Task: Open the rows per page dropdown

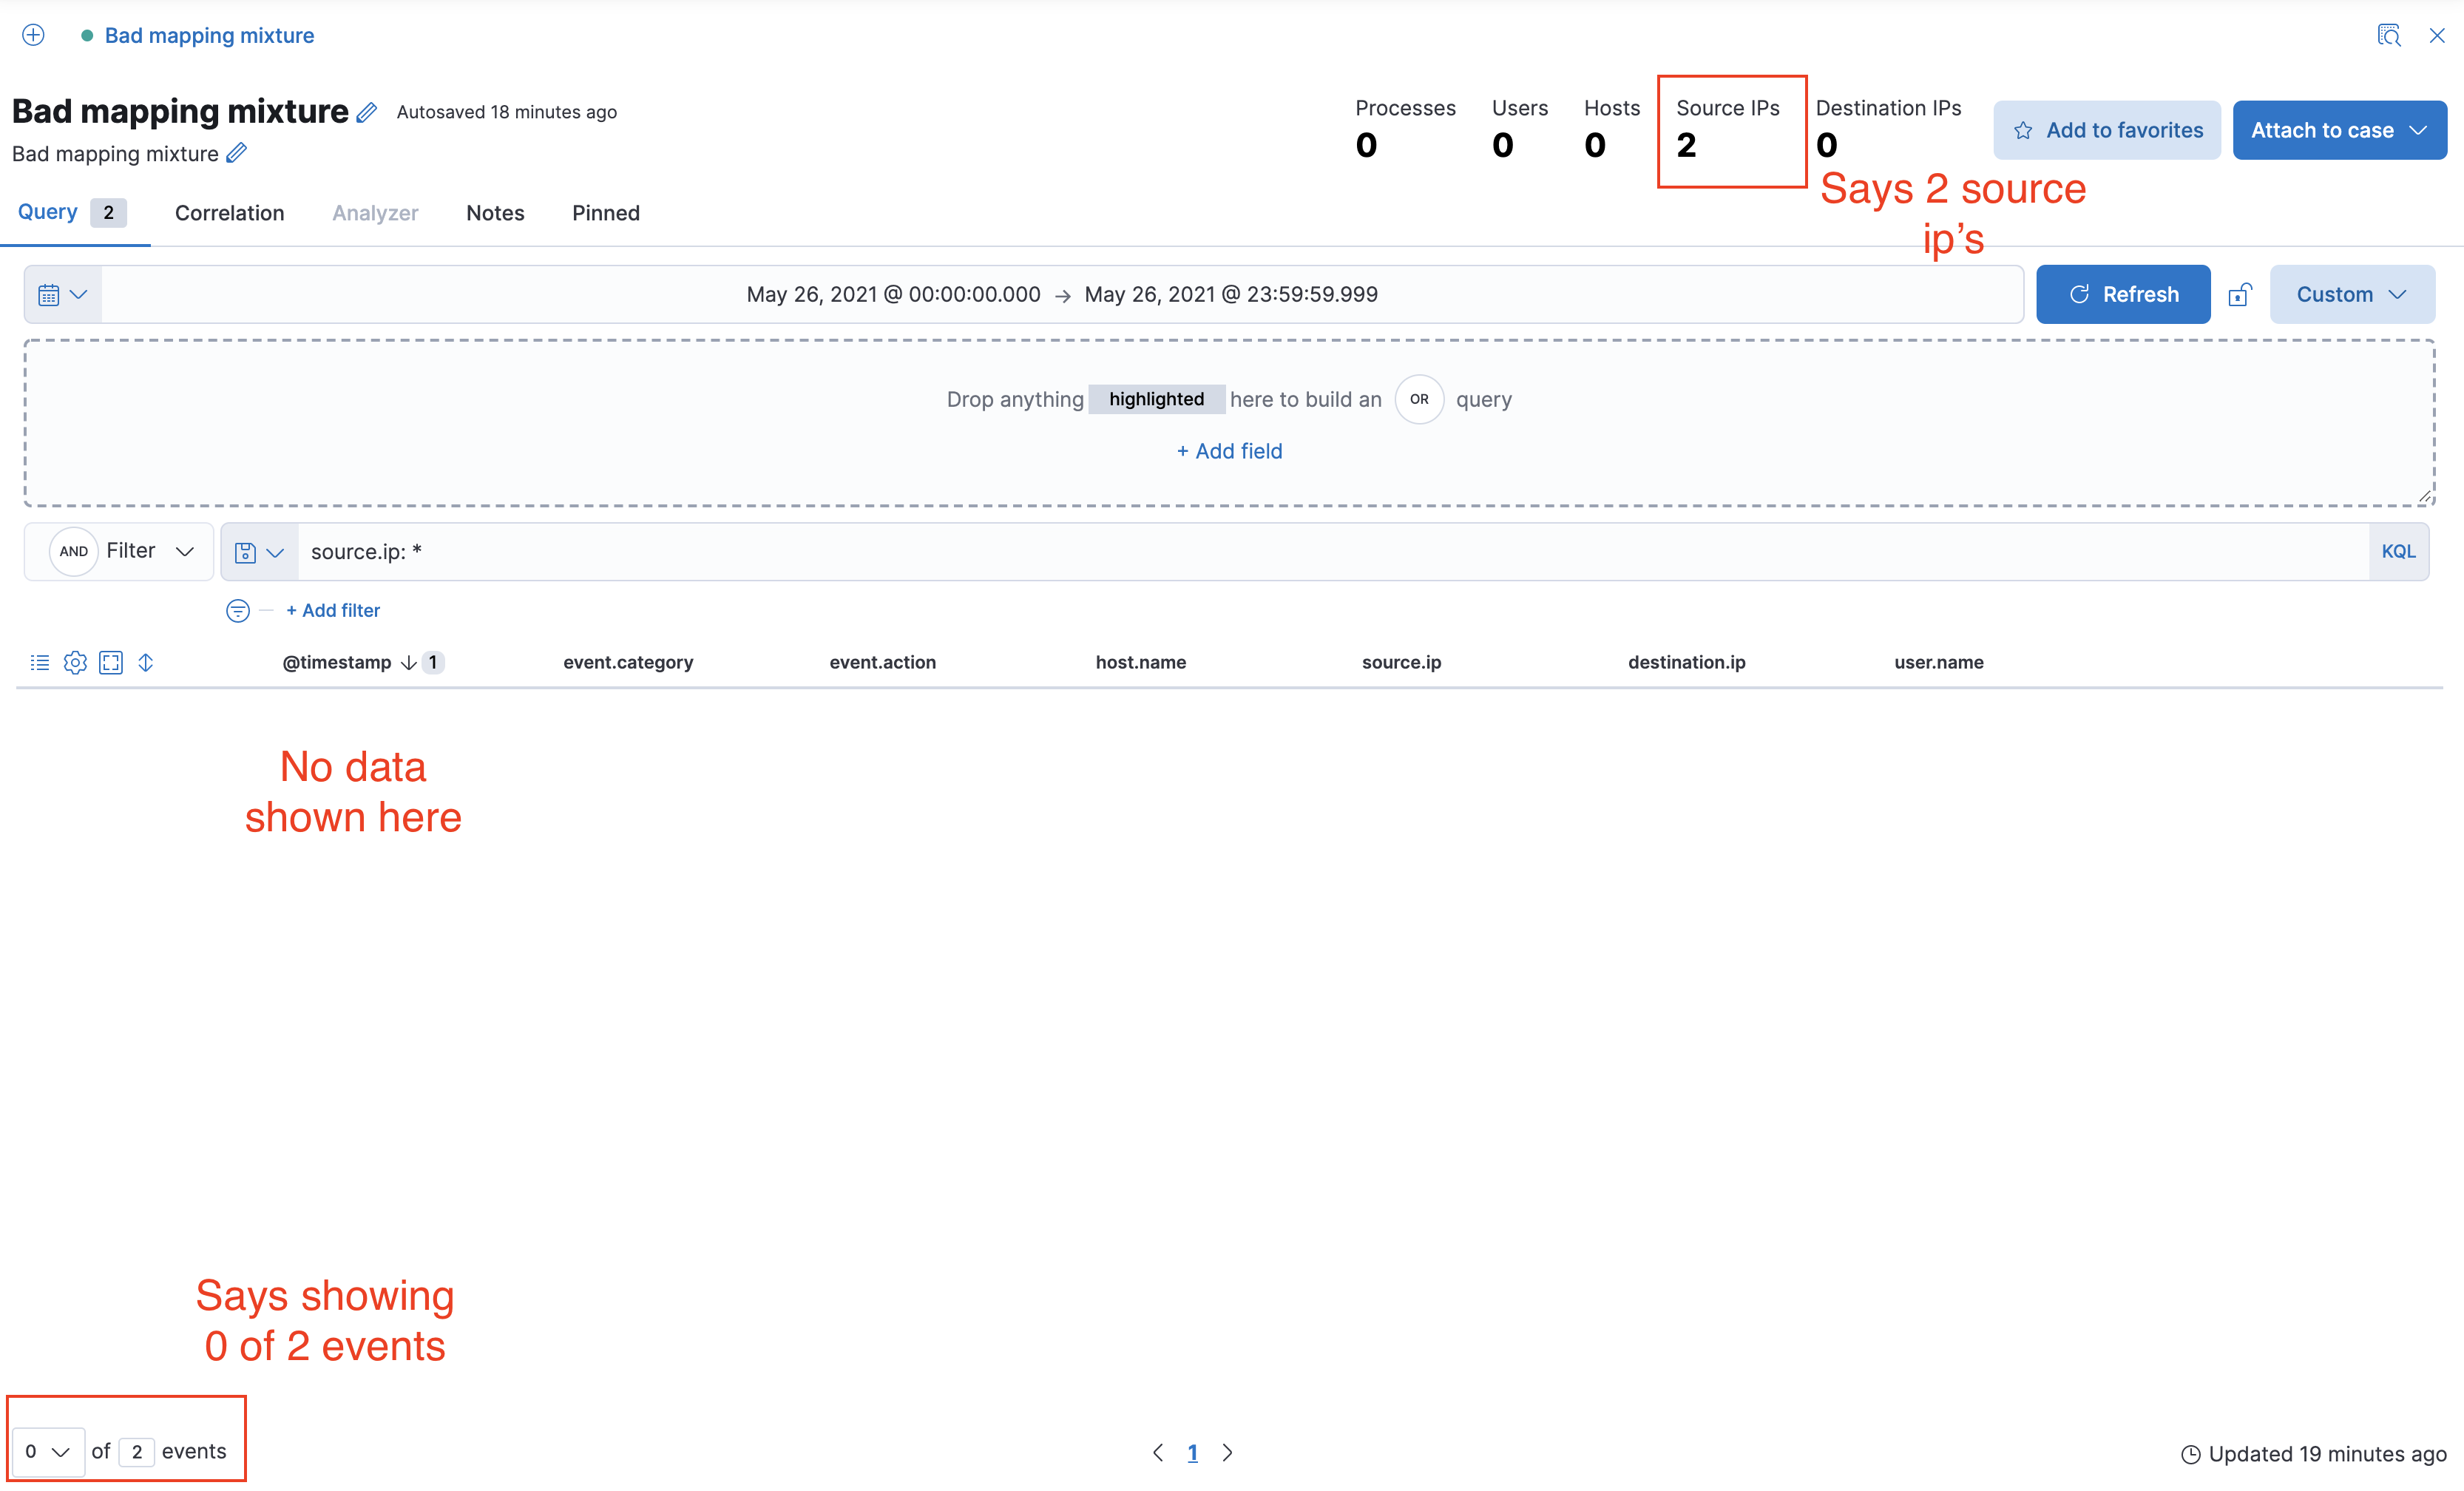Action: [48, 1451]
